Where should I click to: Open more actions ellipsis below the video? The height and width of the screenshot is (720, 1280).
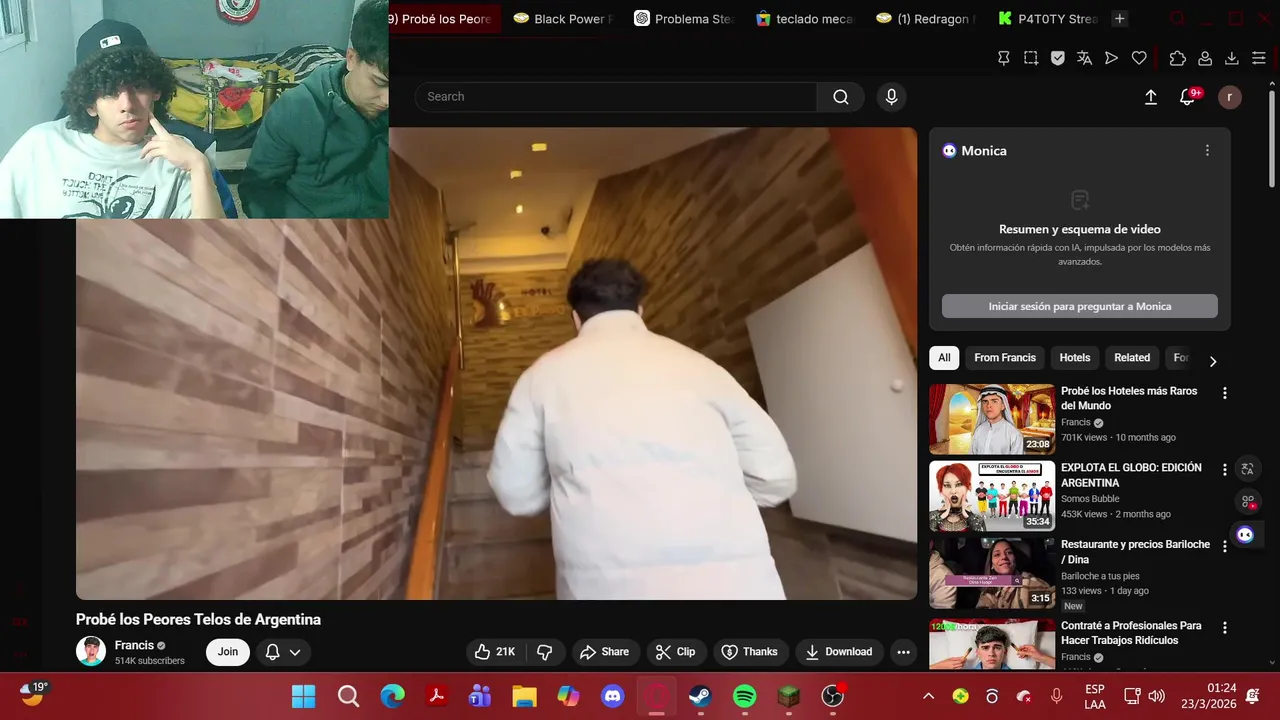pyautogui.click(x=903, y=652)
